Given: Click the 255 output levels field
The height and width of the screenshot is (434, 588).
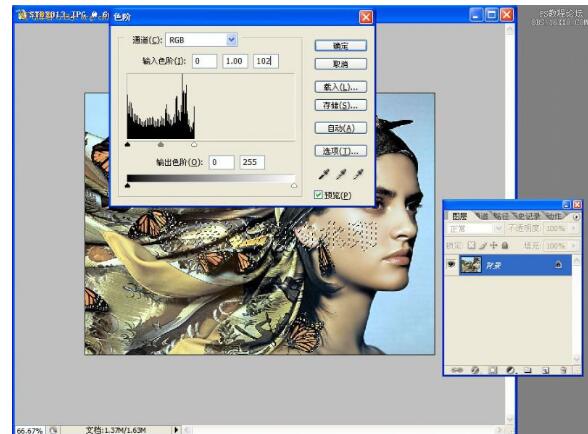Looking at the screenshot, I should (252, 162).
